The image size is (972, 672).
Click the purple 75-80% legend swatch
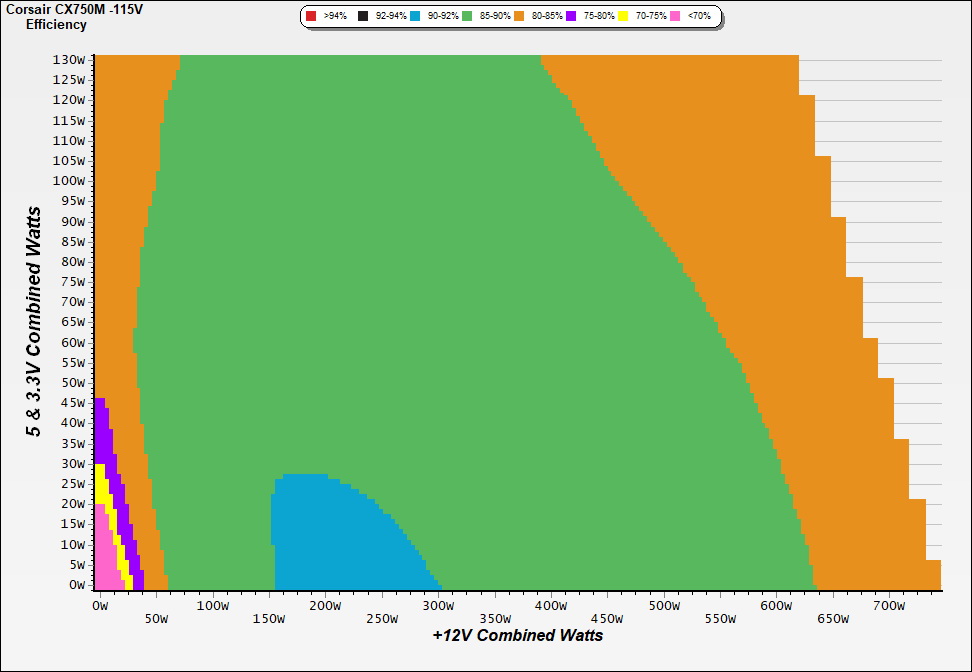click(572, 17)
